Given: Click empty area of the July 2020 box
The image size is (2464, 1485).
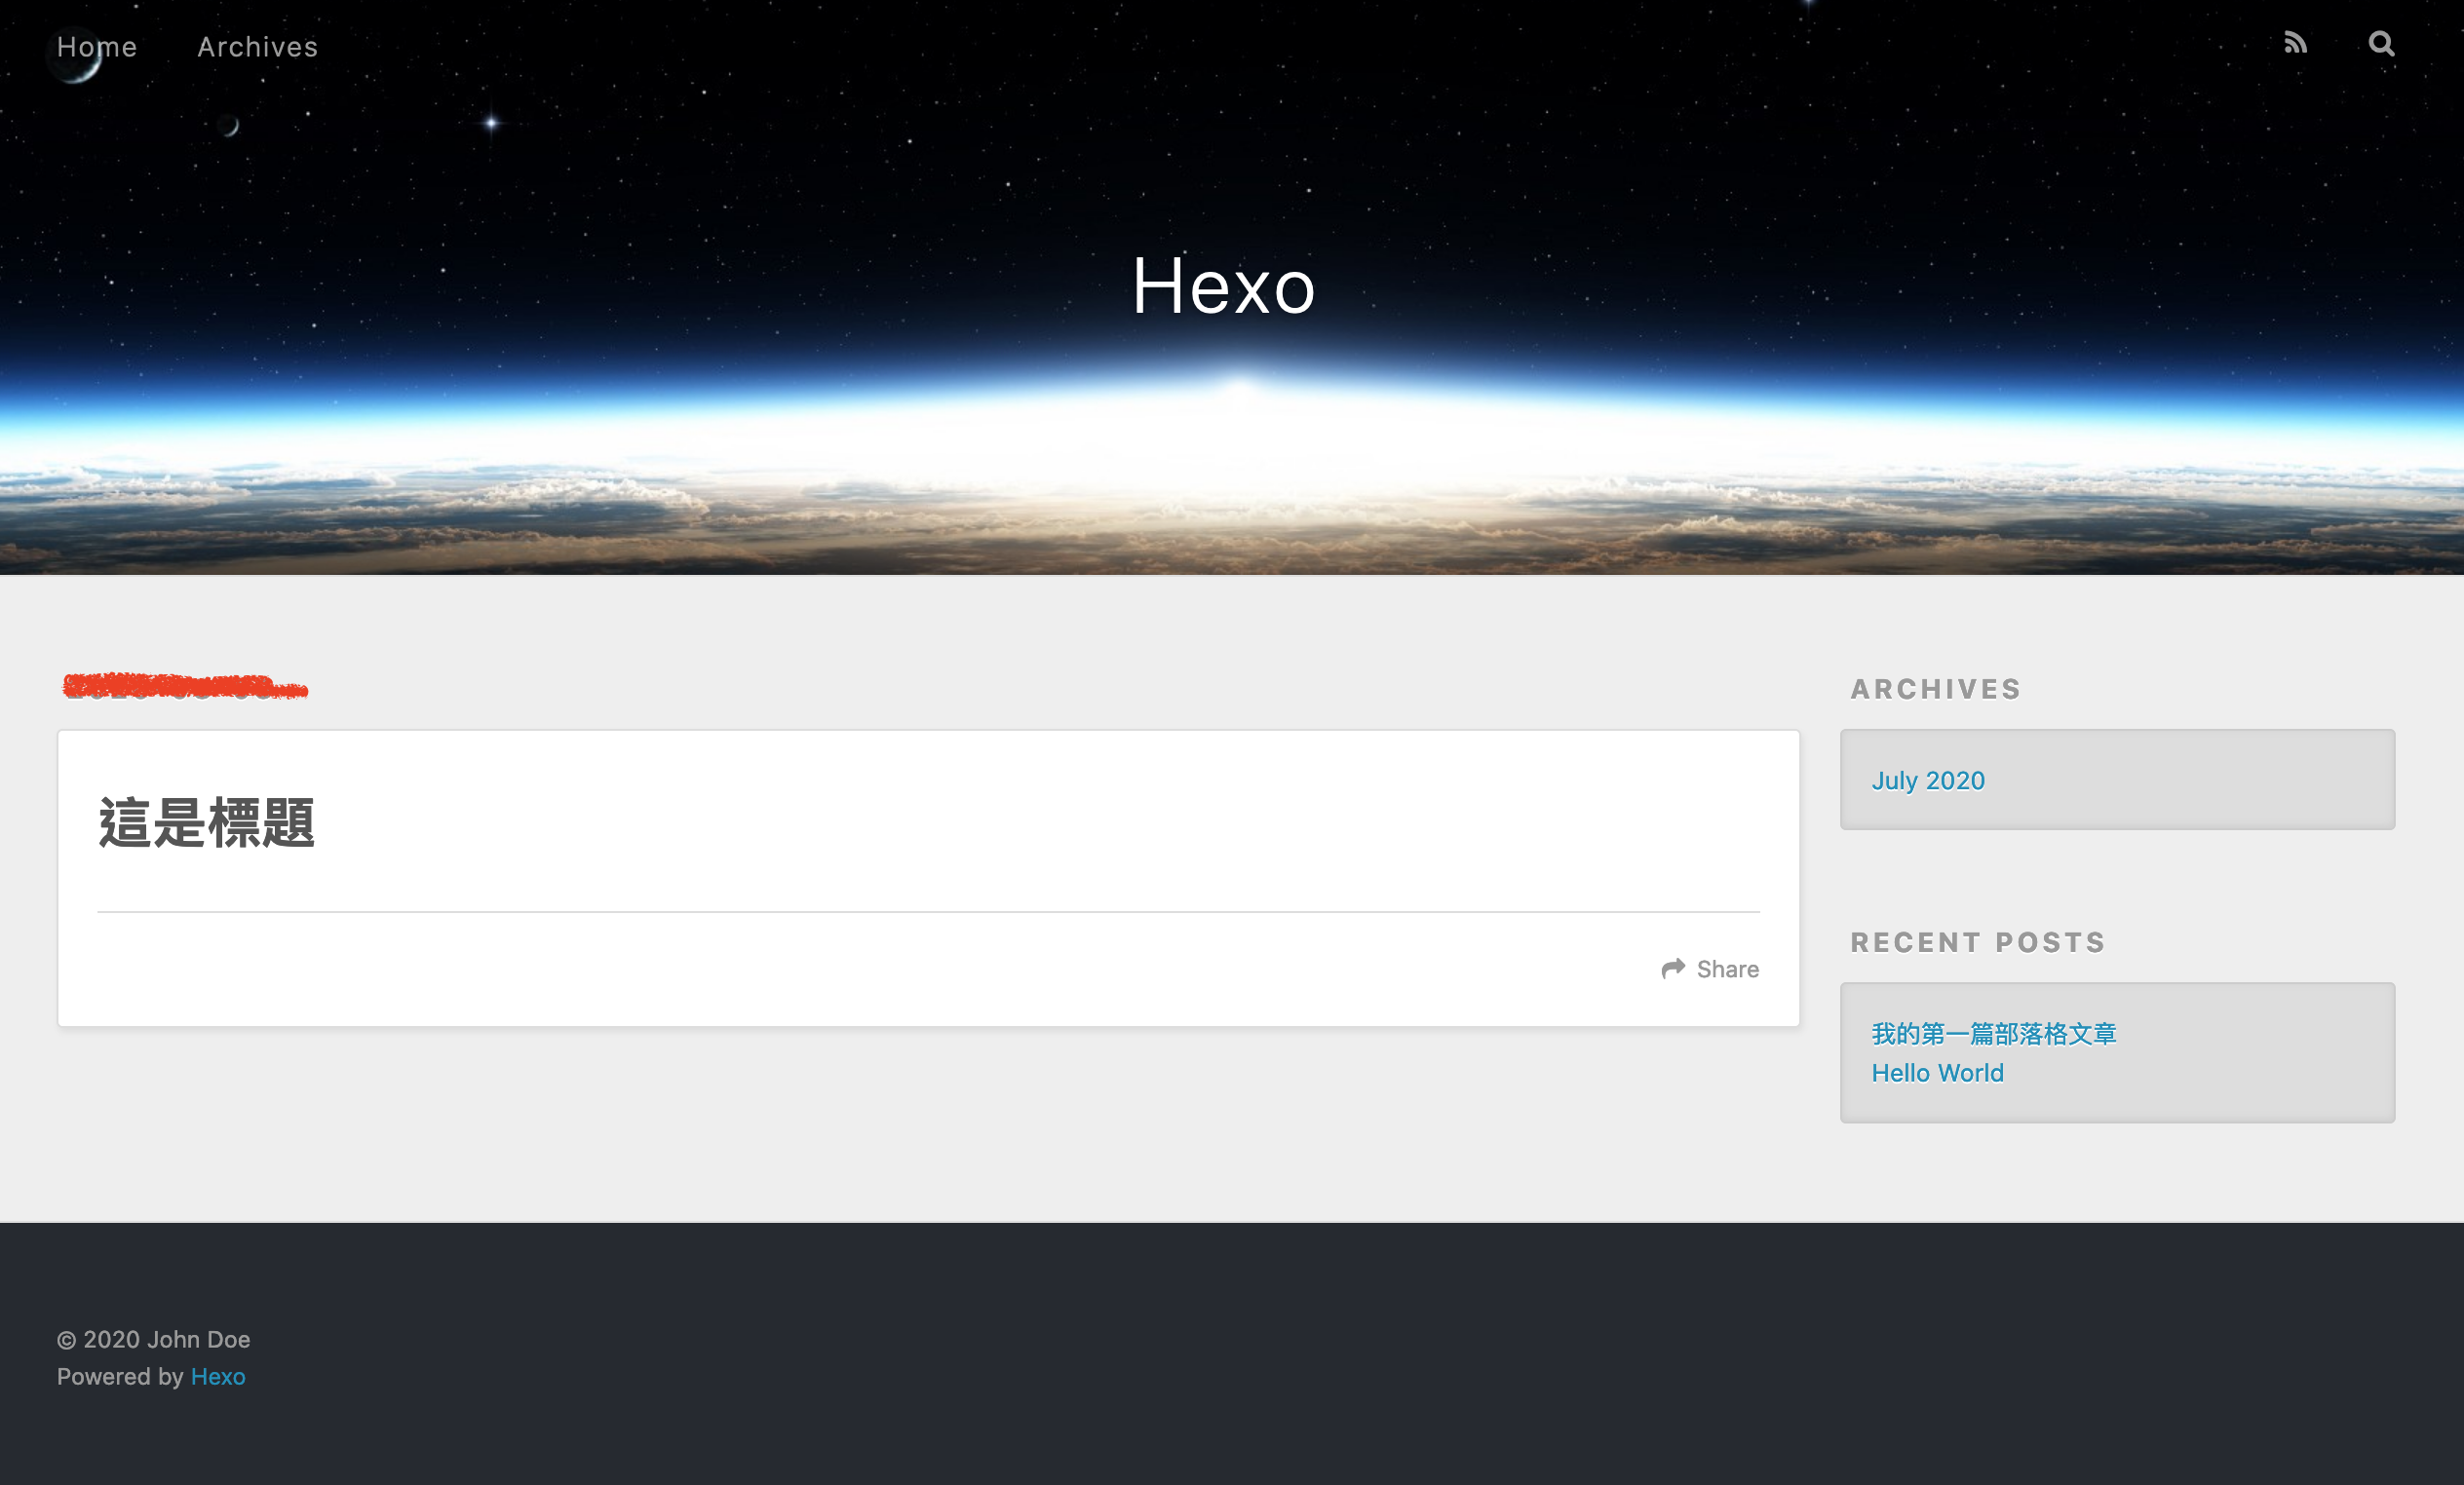Looking at the screenshot, I should (x=2200, y=780).
